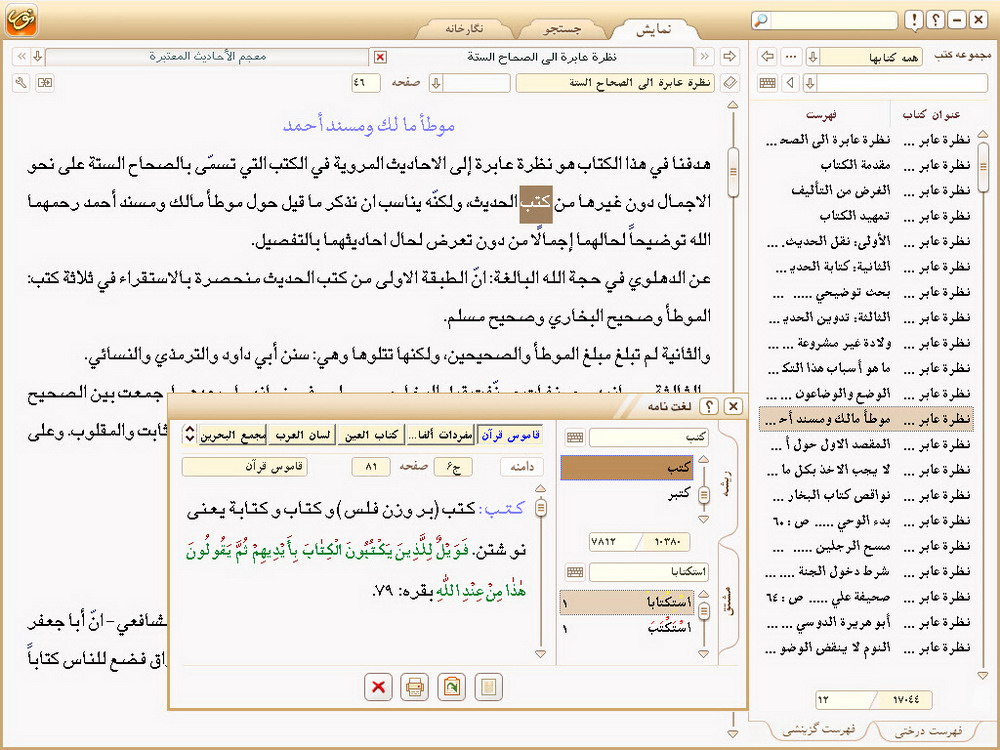Open the معجم الأحاديث المعتبرة dropdown arrow
The width and height of the screenshot is (1000, 750).
tap(36, 57)
